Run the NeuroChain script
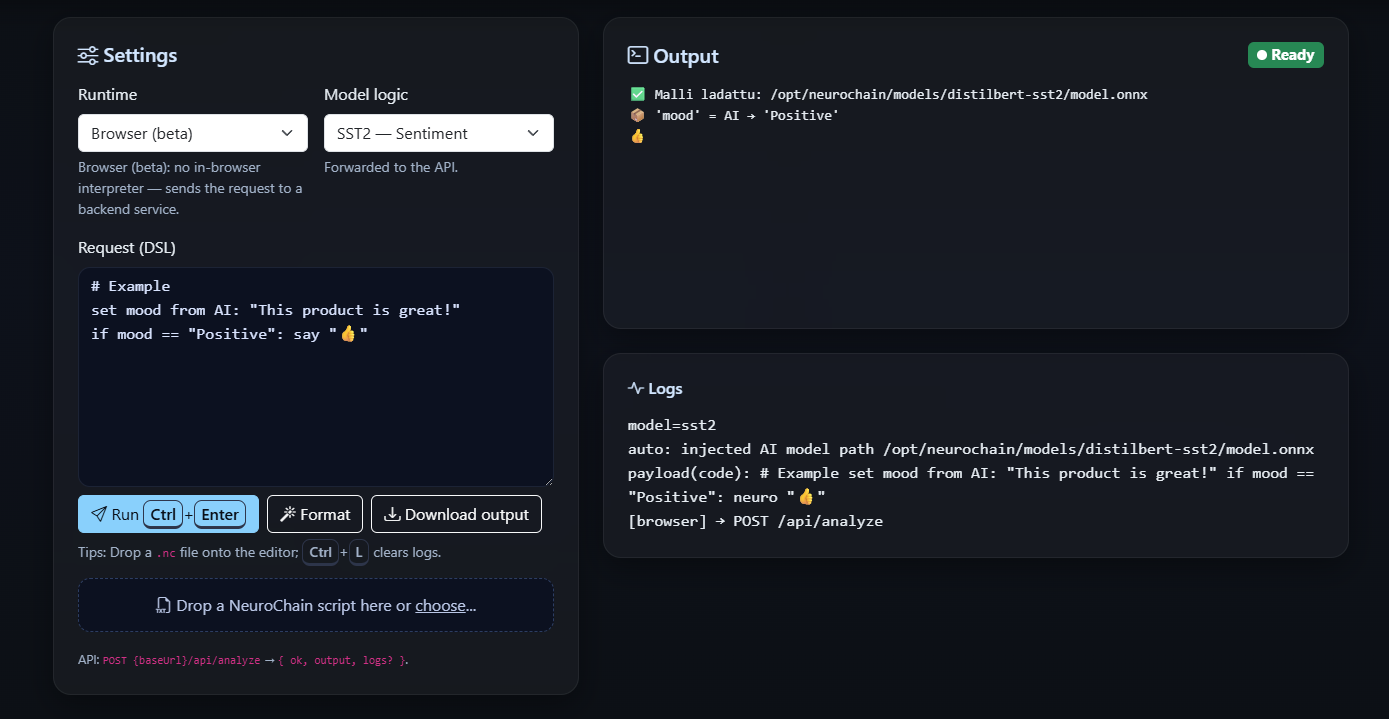The width and height of the screenshot is (1389, 719). tap(168, 513)
